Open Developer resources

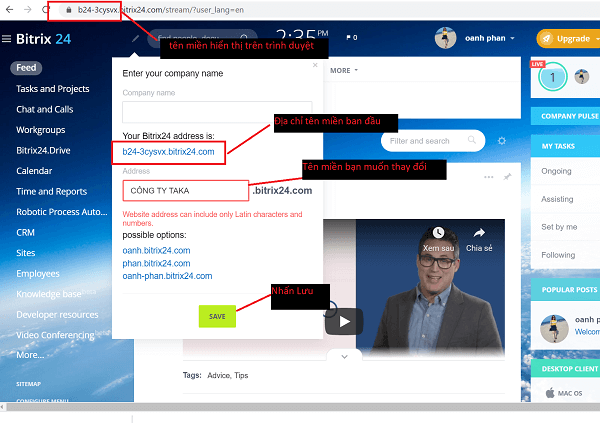(x=57, y=315)
